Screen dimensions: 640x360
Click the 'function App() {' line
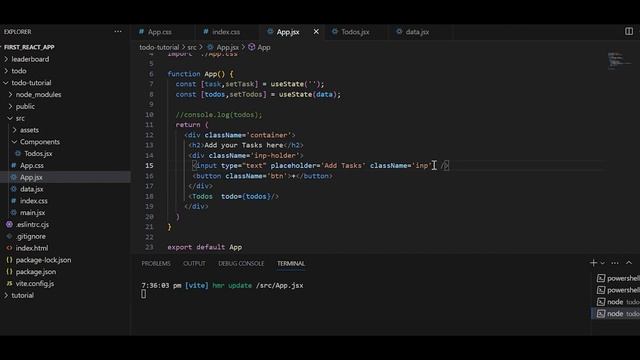[x=200, y=74]
